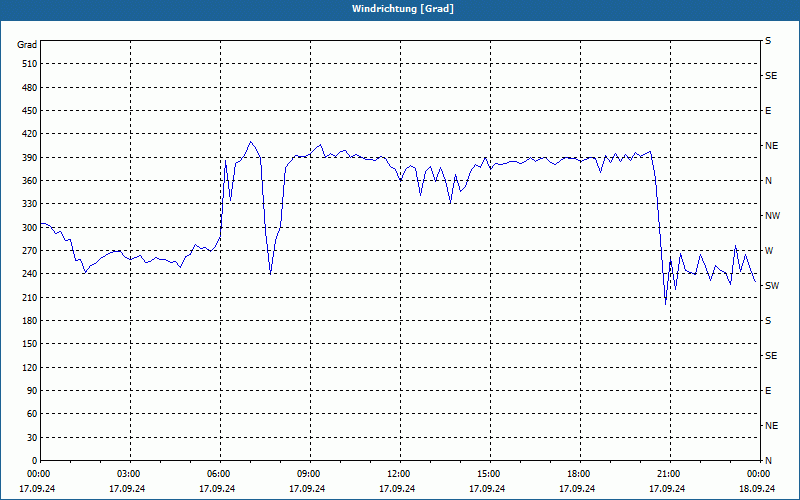Screen dimensions: 800x500
Task: Select the 17.09.24 date under 21:00
Action: (667, 488)
